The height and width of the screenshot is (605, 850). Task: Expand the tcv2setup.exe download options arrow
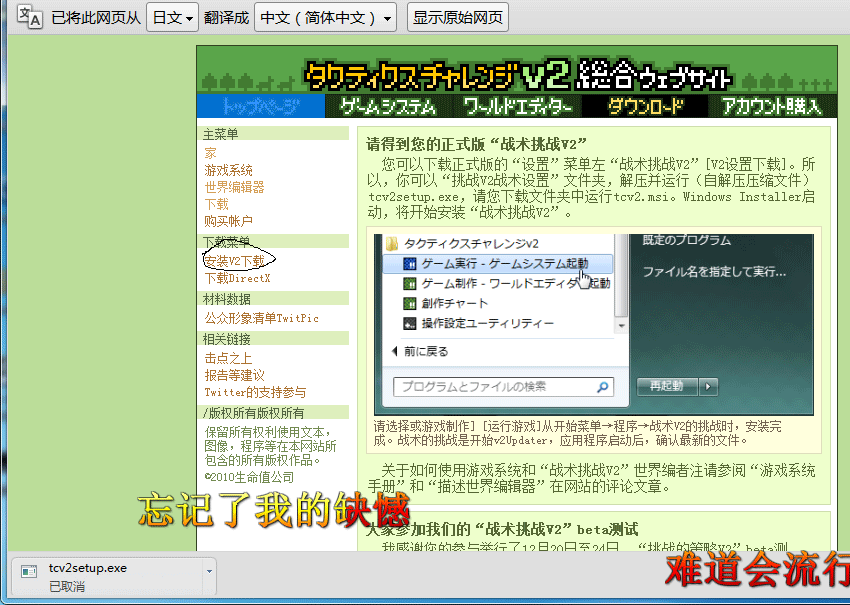[209, 571]
